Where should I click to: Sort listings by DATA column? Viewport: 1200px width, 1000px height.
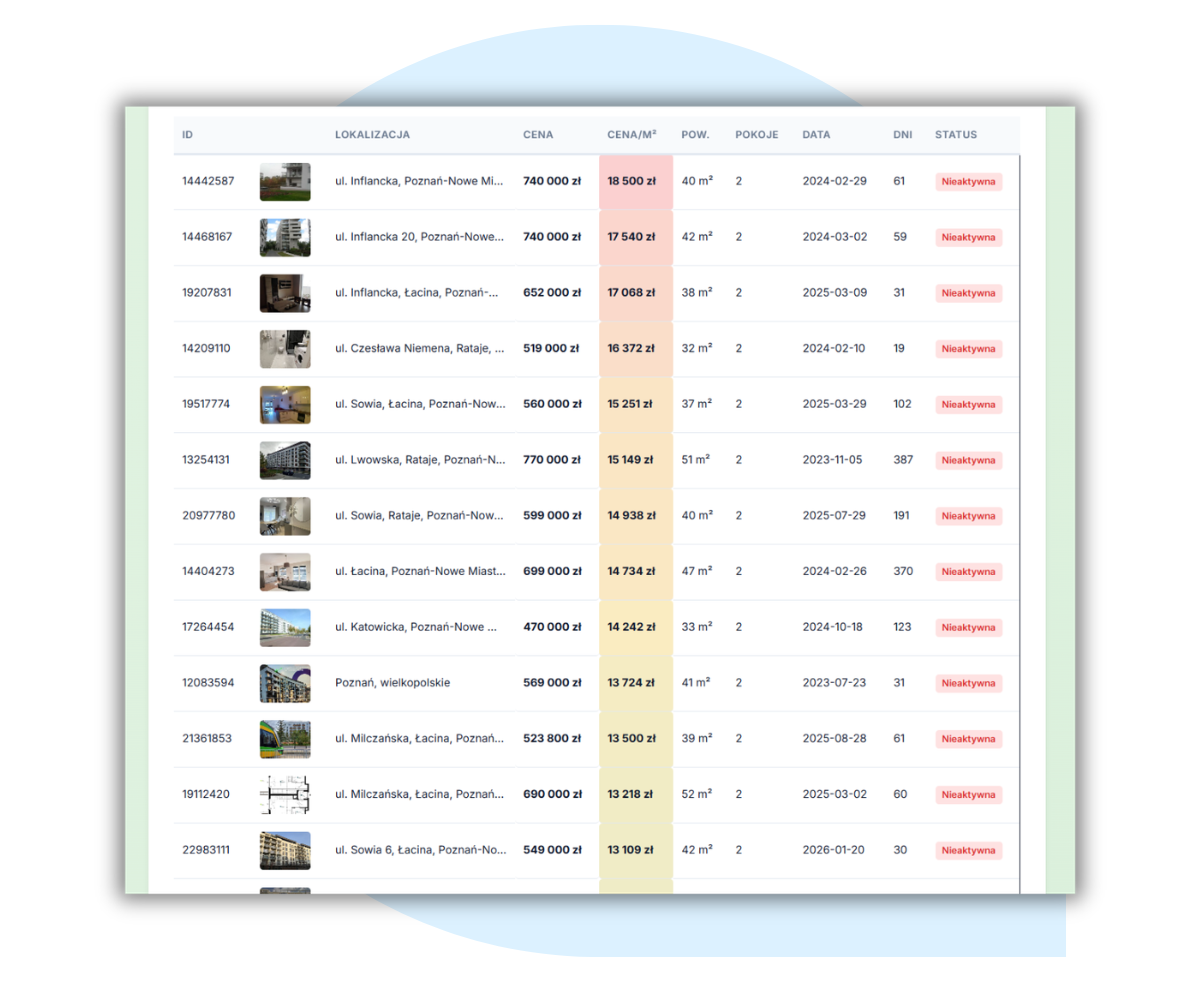(x=816, y=135)
